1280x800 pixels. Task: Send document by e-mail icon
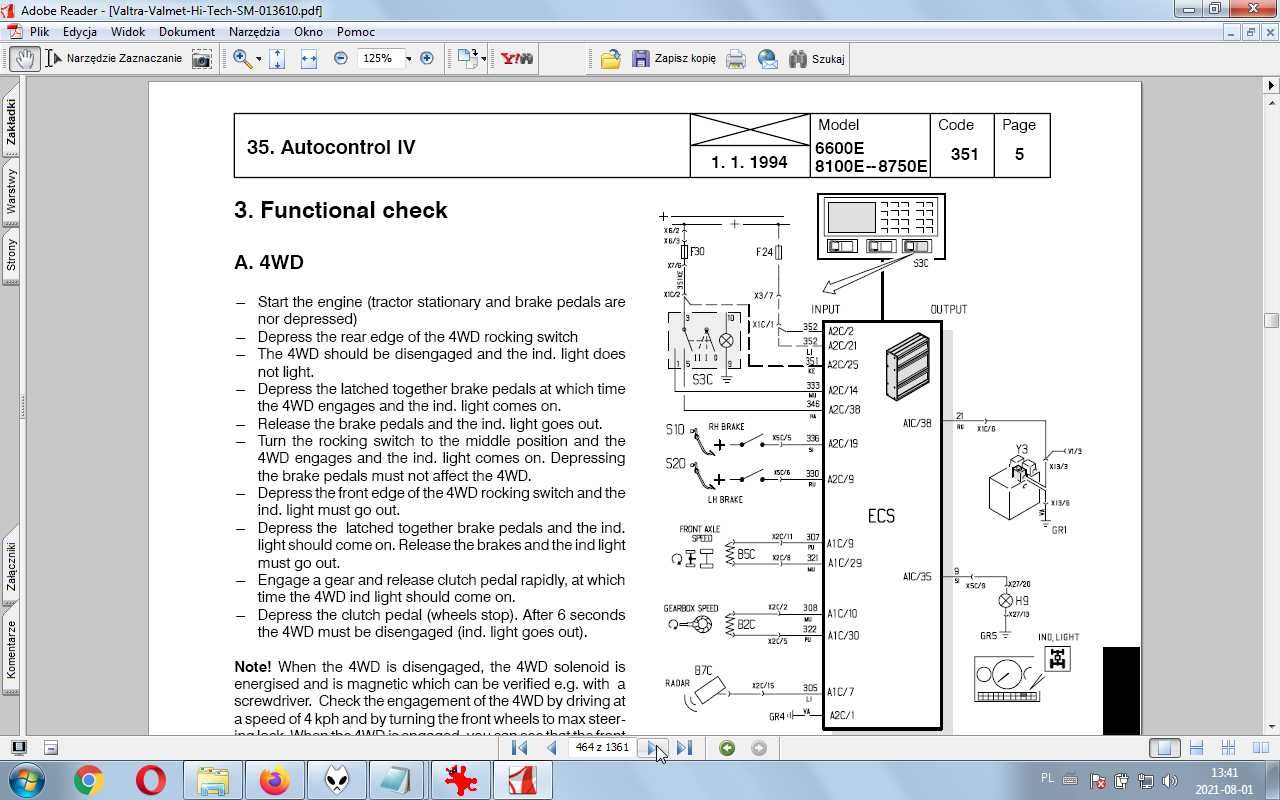pos(768,59)
